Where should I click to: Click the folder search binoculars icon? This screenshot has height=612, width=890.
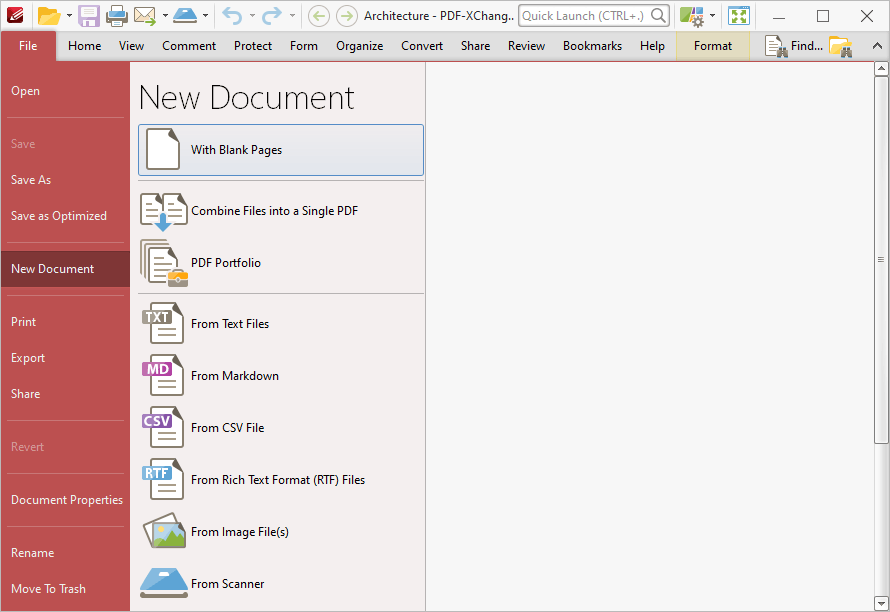coord(841,46)
